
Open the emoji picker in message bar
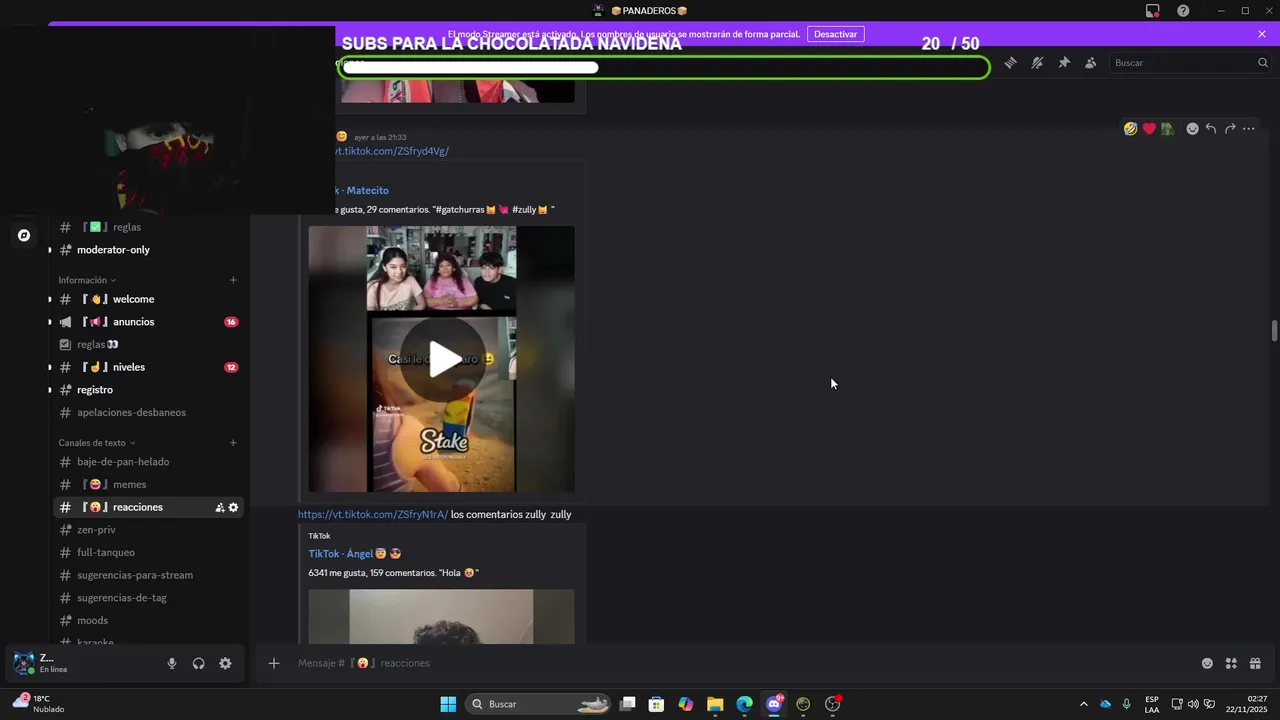click(1207, 663)
